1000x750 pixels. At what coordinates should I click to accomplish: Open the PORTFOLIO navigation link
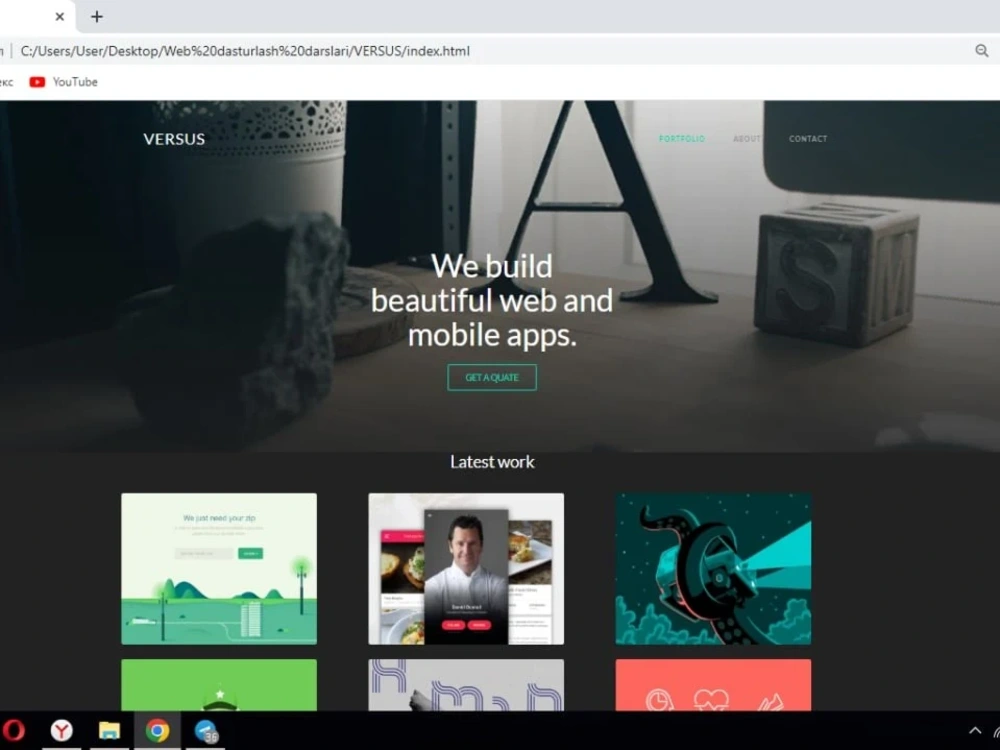coord(682,139)
